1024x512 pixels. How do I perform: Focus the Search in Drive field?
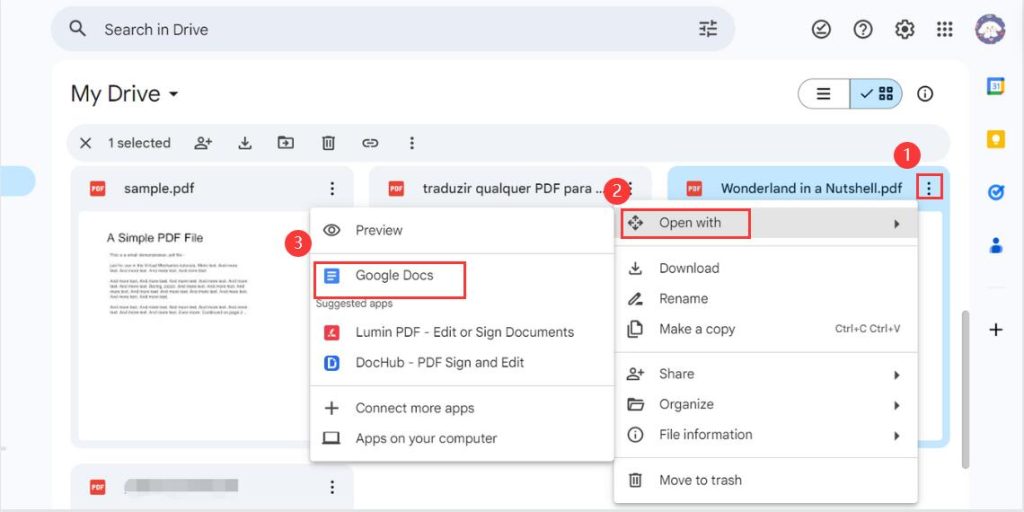[x=392, y=29]
